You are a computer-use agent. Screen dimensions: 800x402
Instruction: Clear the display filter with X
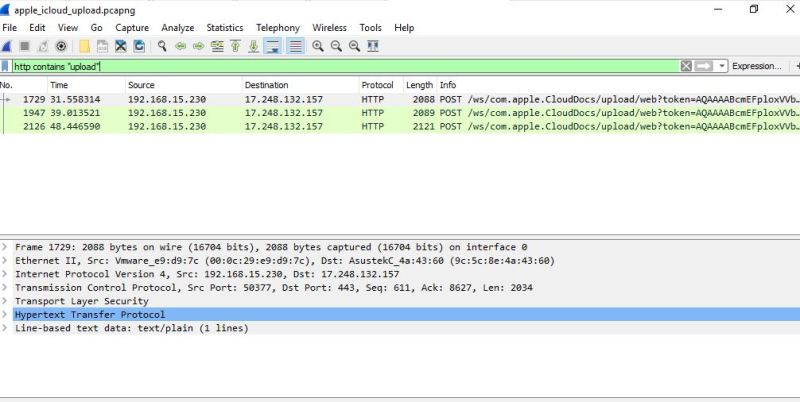point(686,66)
